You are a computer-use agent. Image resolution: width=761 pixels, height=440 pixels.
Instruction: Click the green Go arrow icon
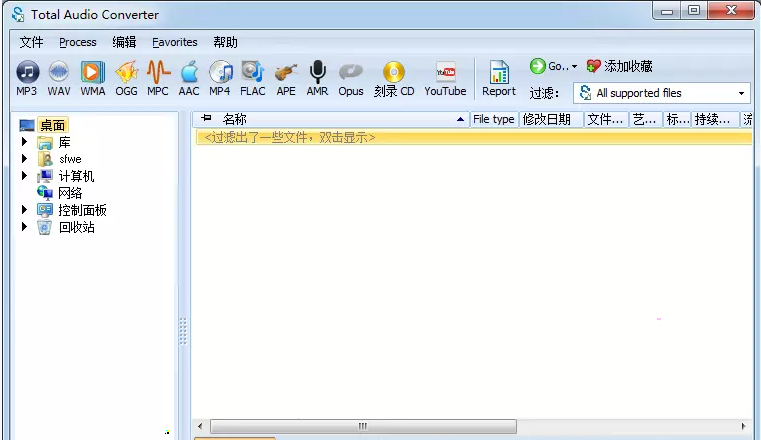pos(538,66)
